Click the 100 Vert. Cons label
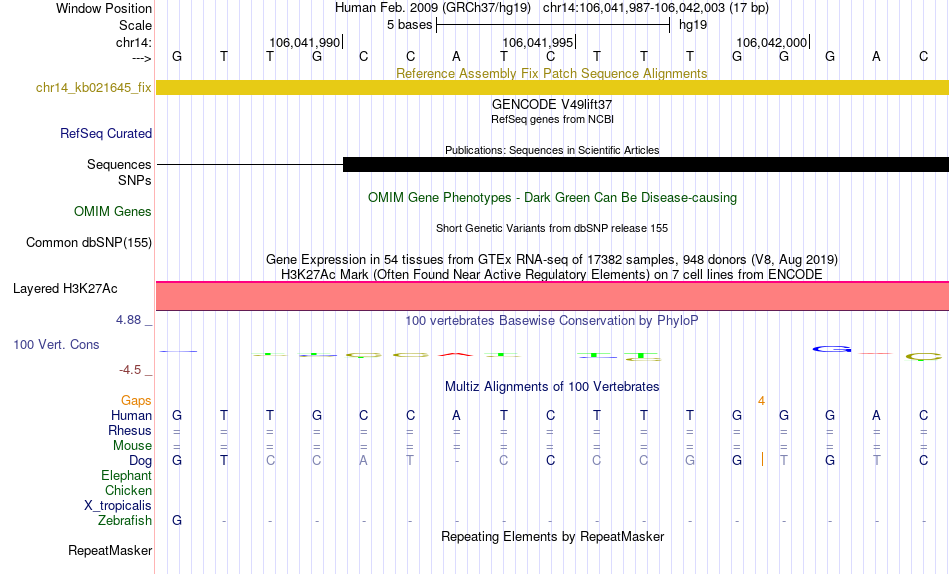The height and width of the screenshot is (574, 950). coord(56,344)
